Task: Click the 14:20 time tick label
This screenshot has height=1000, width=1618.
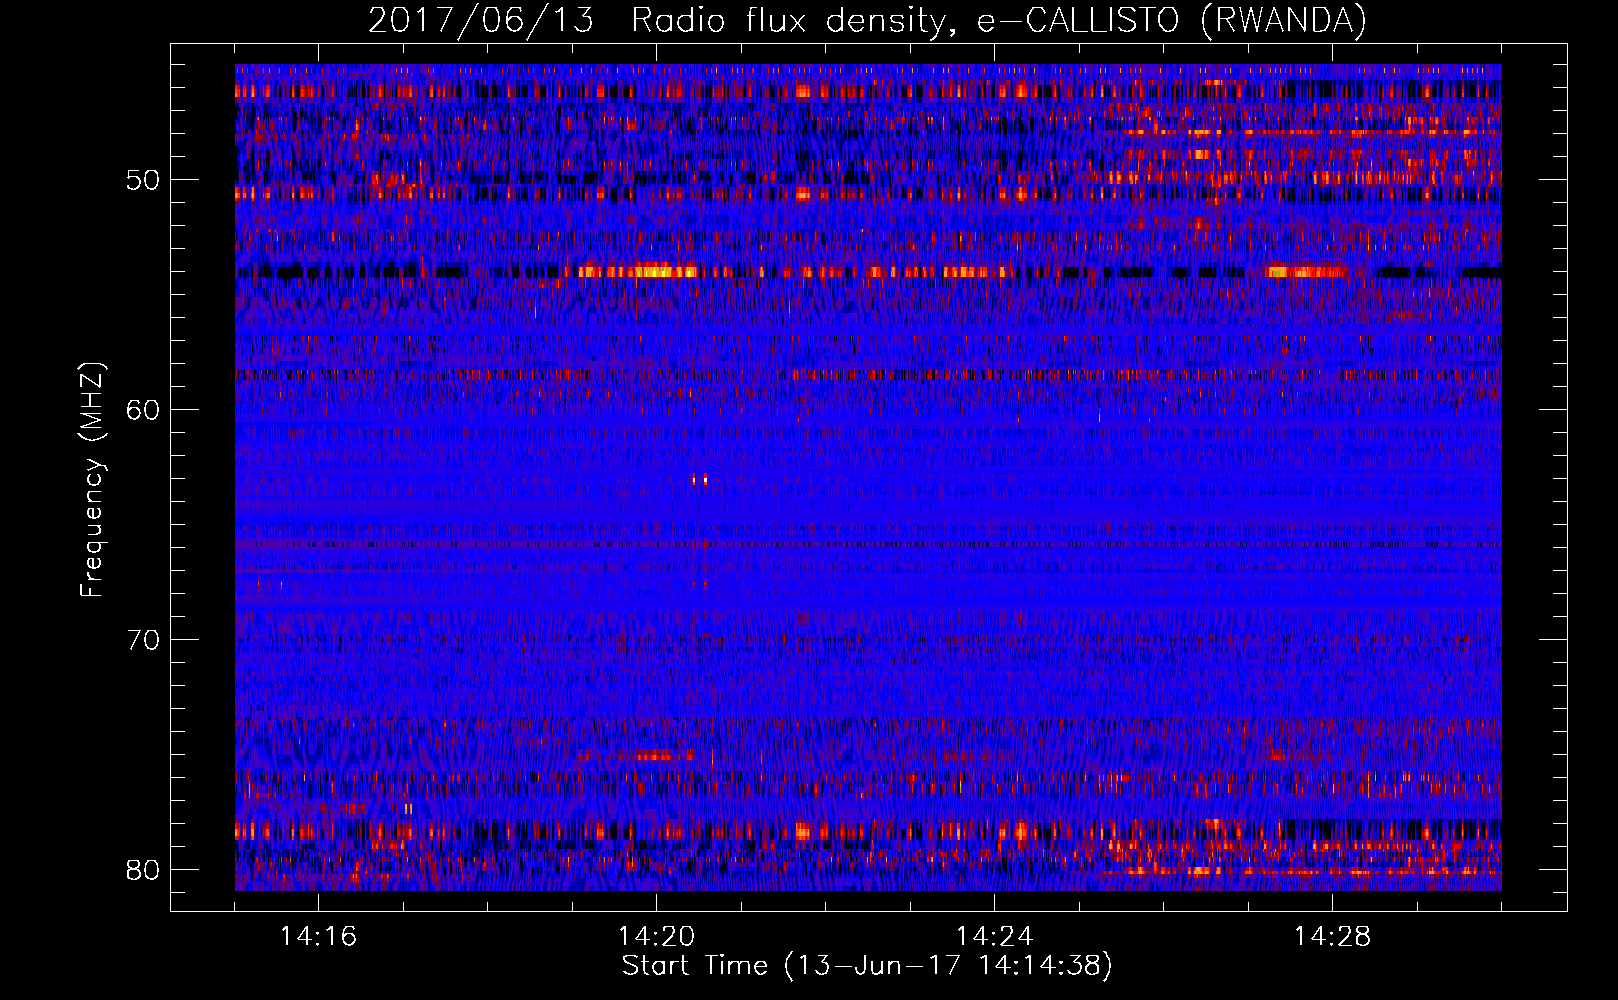Action: click(656, 937)
